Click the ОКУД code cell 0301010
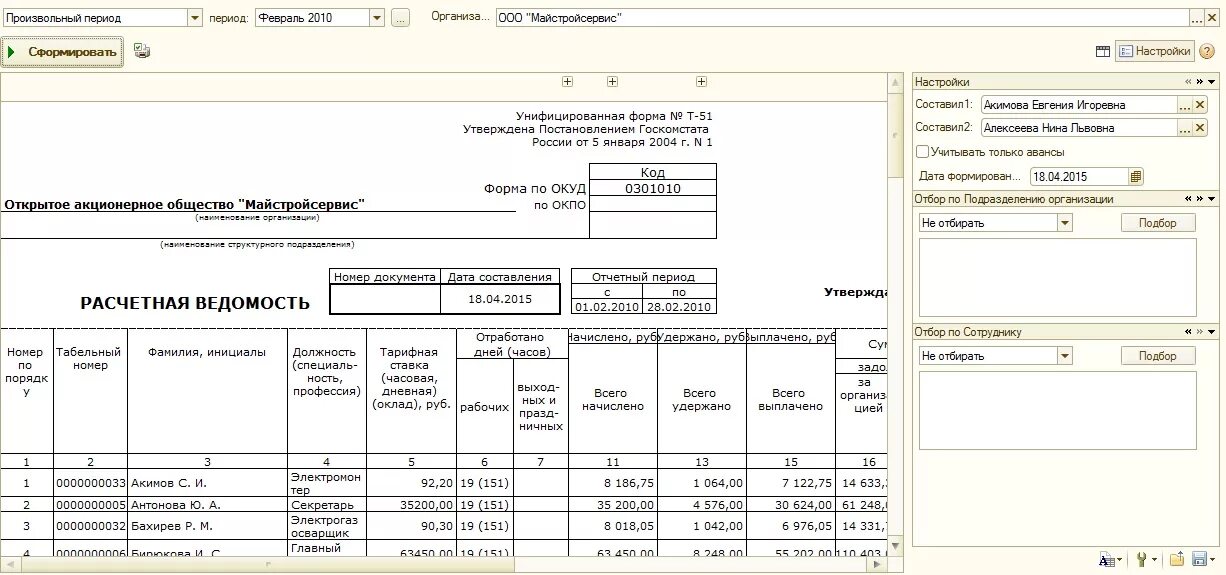 [653, 188]
